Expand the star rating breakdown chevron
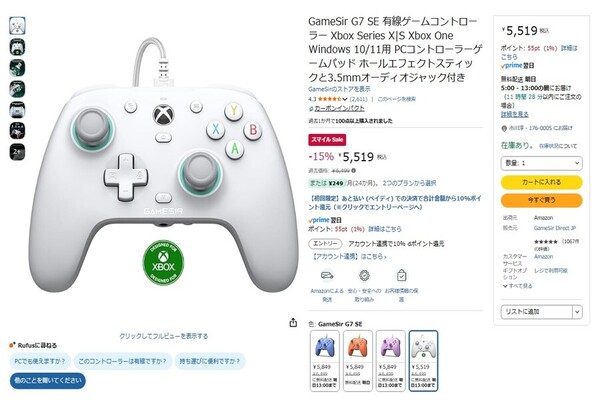The image size is (600, 400). click(x=345, y=100)
